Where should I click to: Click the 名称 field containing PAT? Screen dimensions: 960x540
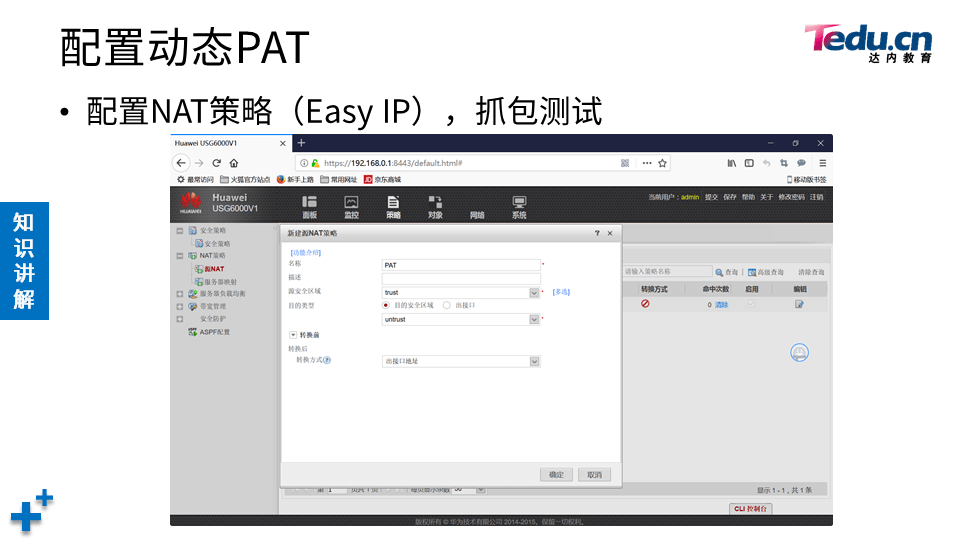461,265
